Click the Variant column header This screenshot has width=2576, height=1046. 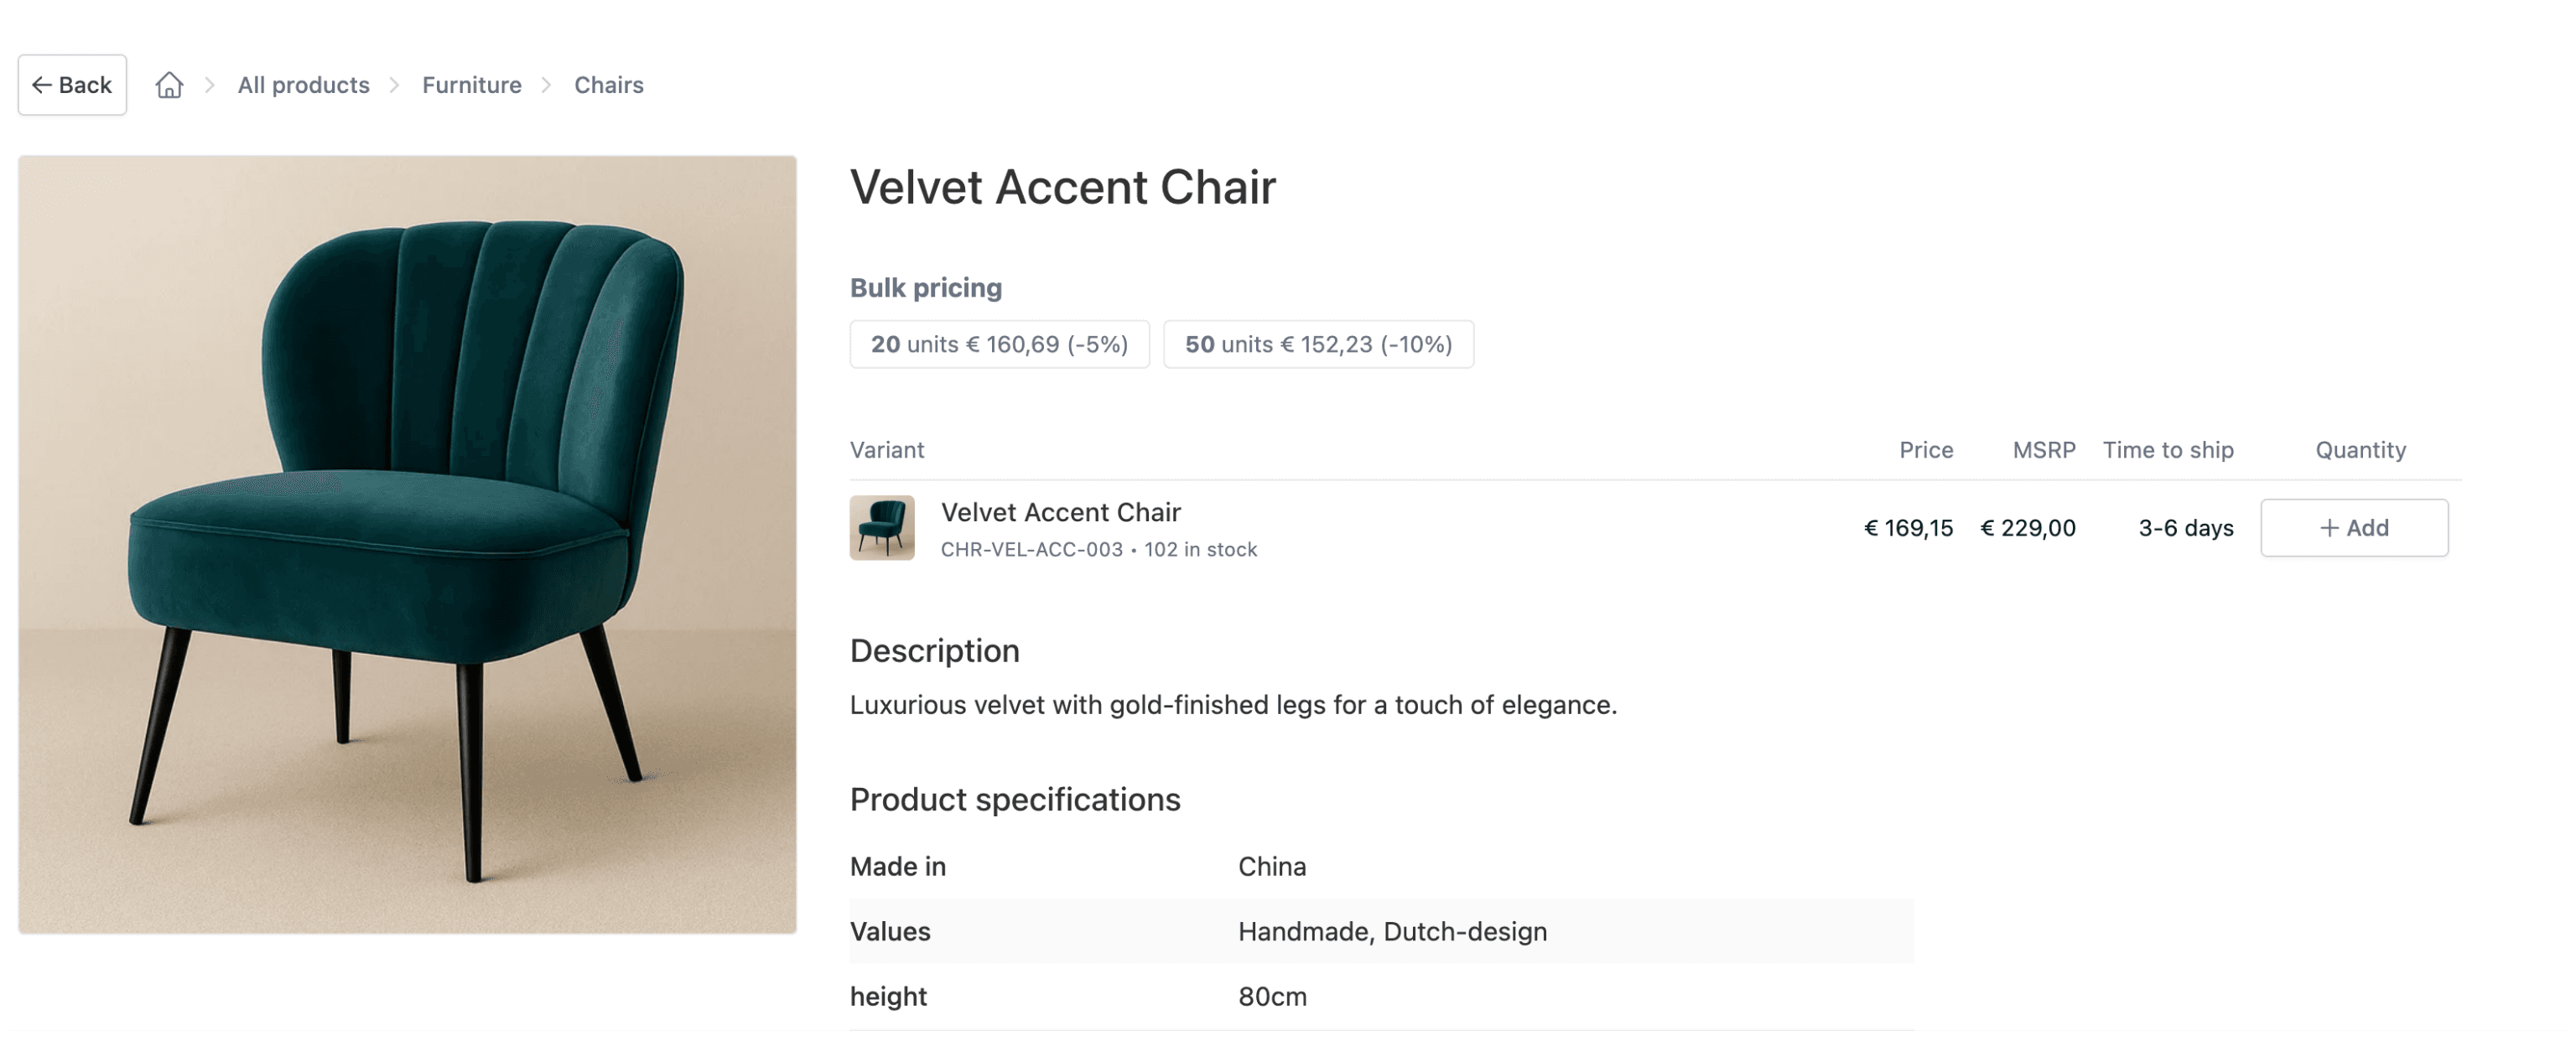pos(886,450)
